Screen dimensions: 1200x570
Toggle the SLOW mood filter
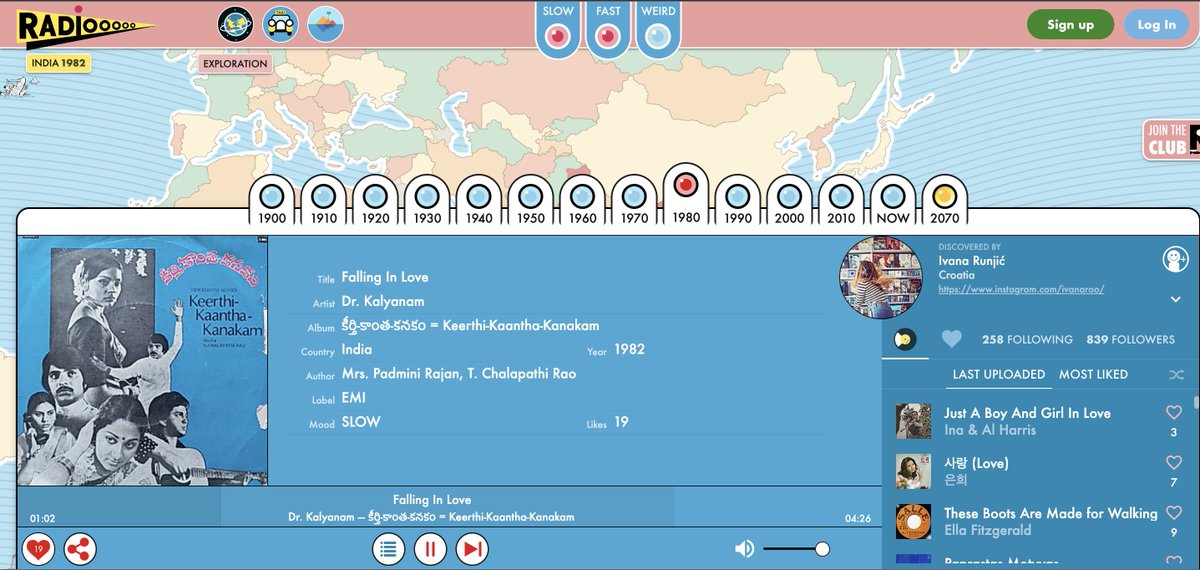558,29
